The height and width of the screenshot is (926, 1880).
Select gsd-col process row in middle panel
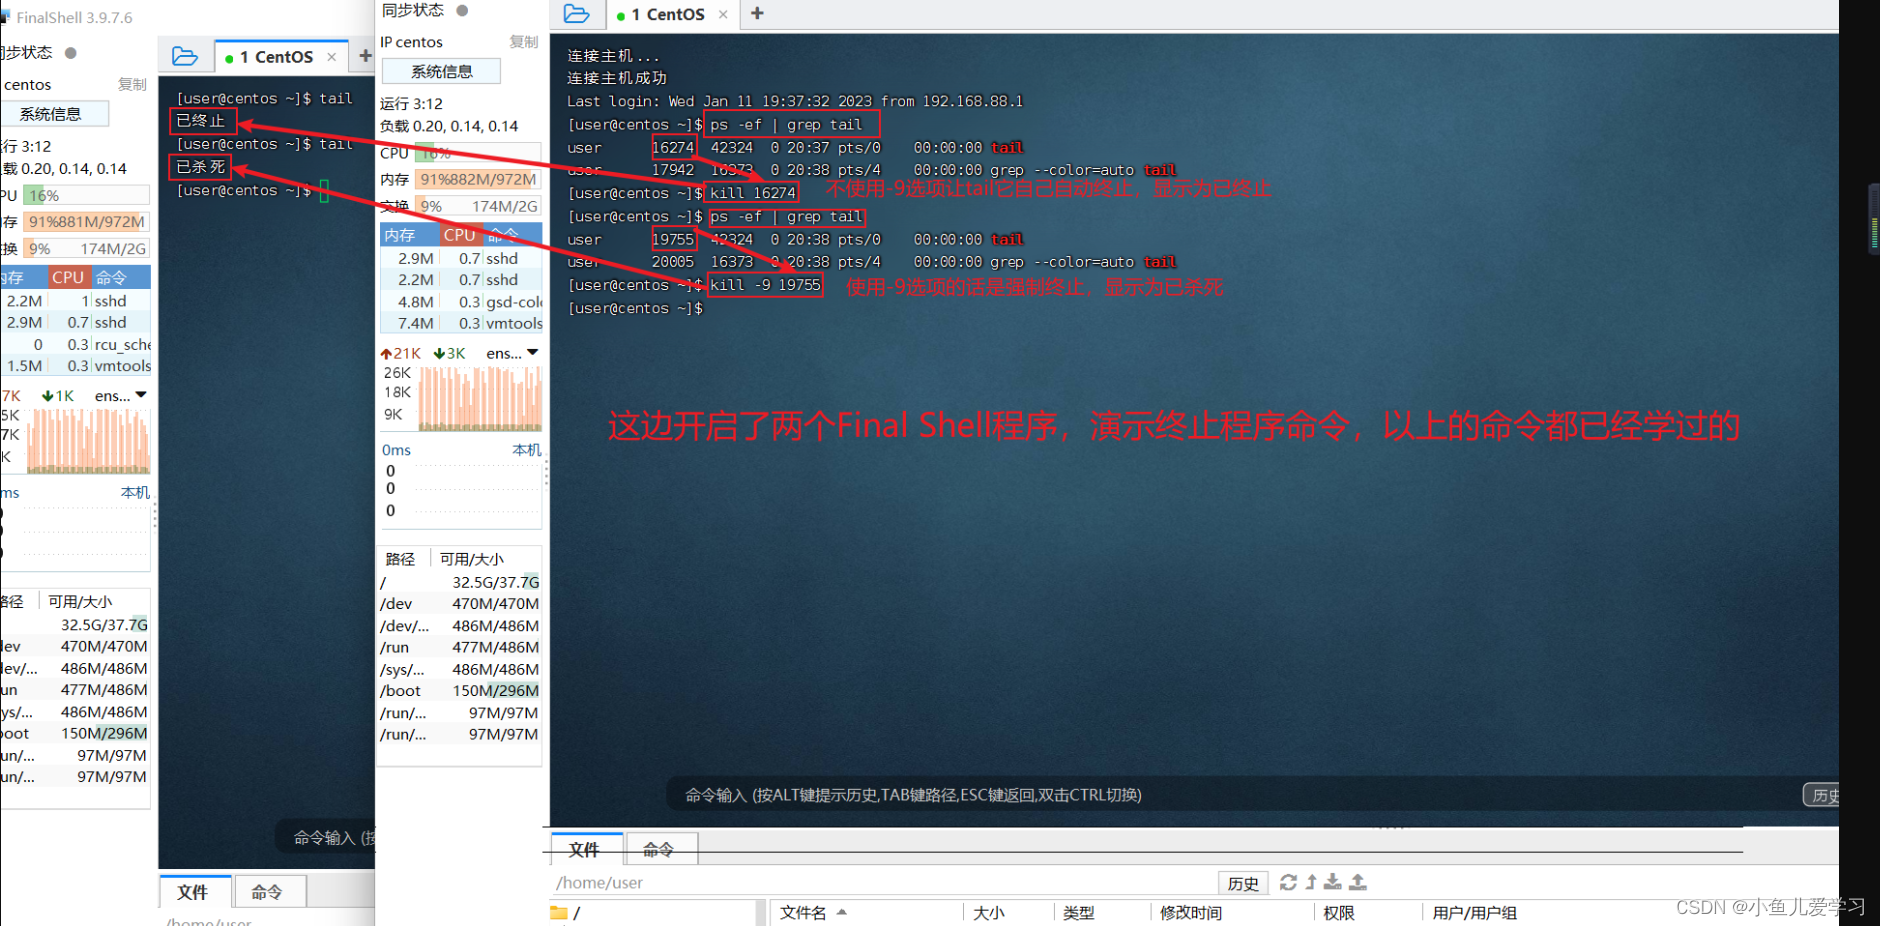[x=461, y=302]
